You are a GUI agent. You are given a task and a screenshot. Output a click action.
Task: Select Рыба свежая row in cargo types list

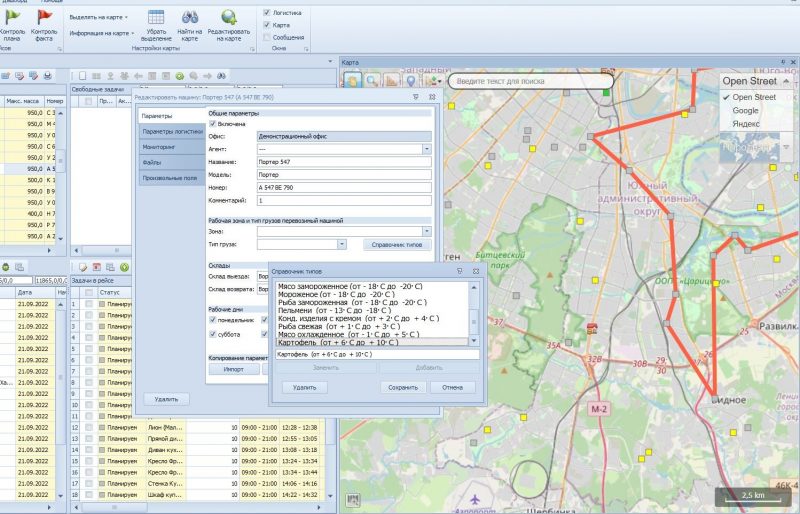click(372, 326)
